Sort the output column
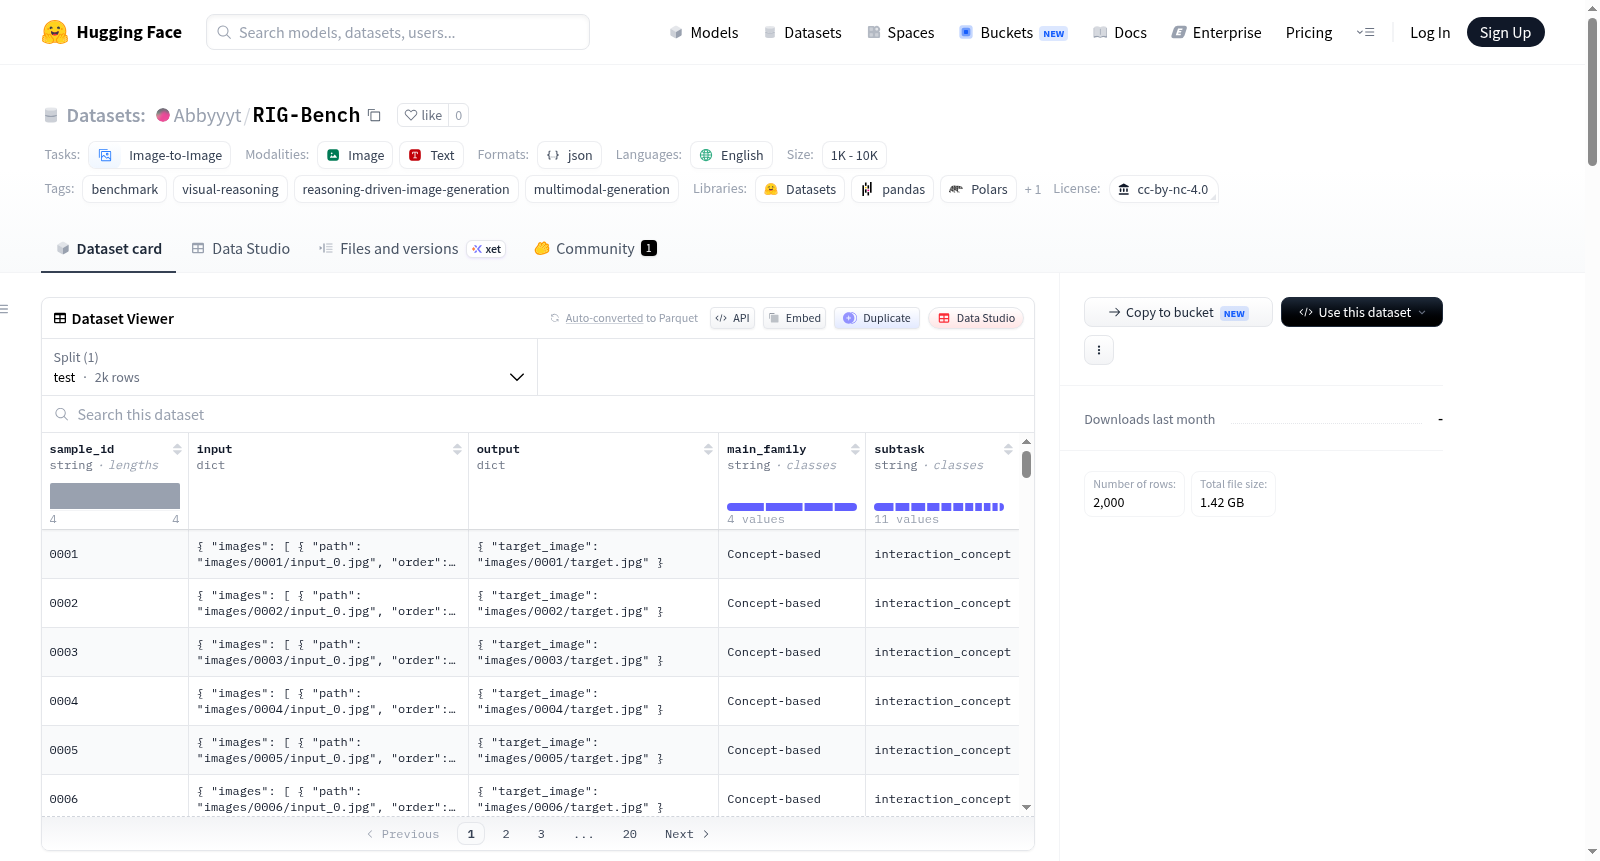This screenshot has height=861, width=1600. point(708,449)
